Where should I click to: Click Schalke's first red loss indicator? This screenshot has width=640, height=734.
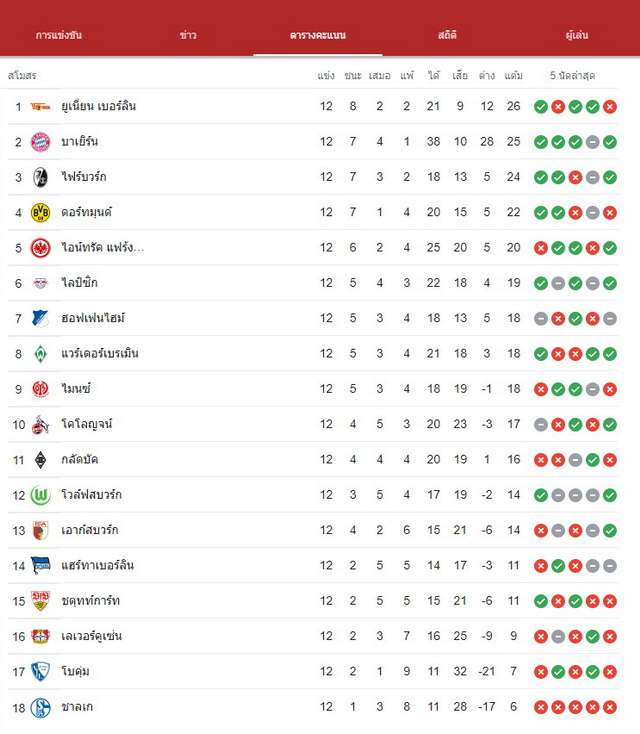(x=541, y=707)
